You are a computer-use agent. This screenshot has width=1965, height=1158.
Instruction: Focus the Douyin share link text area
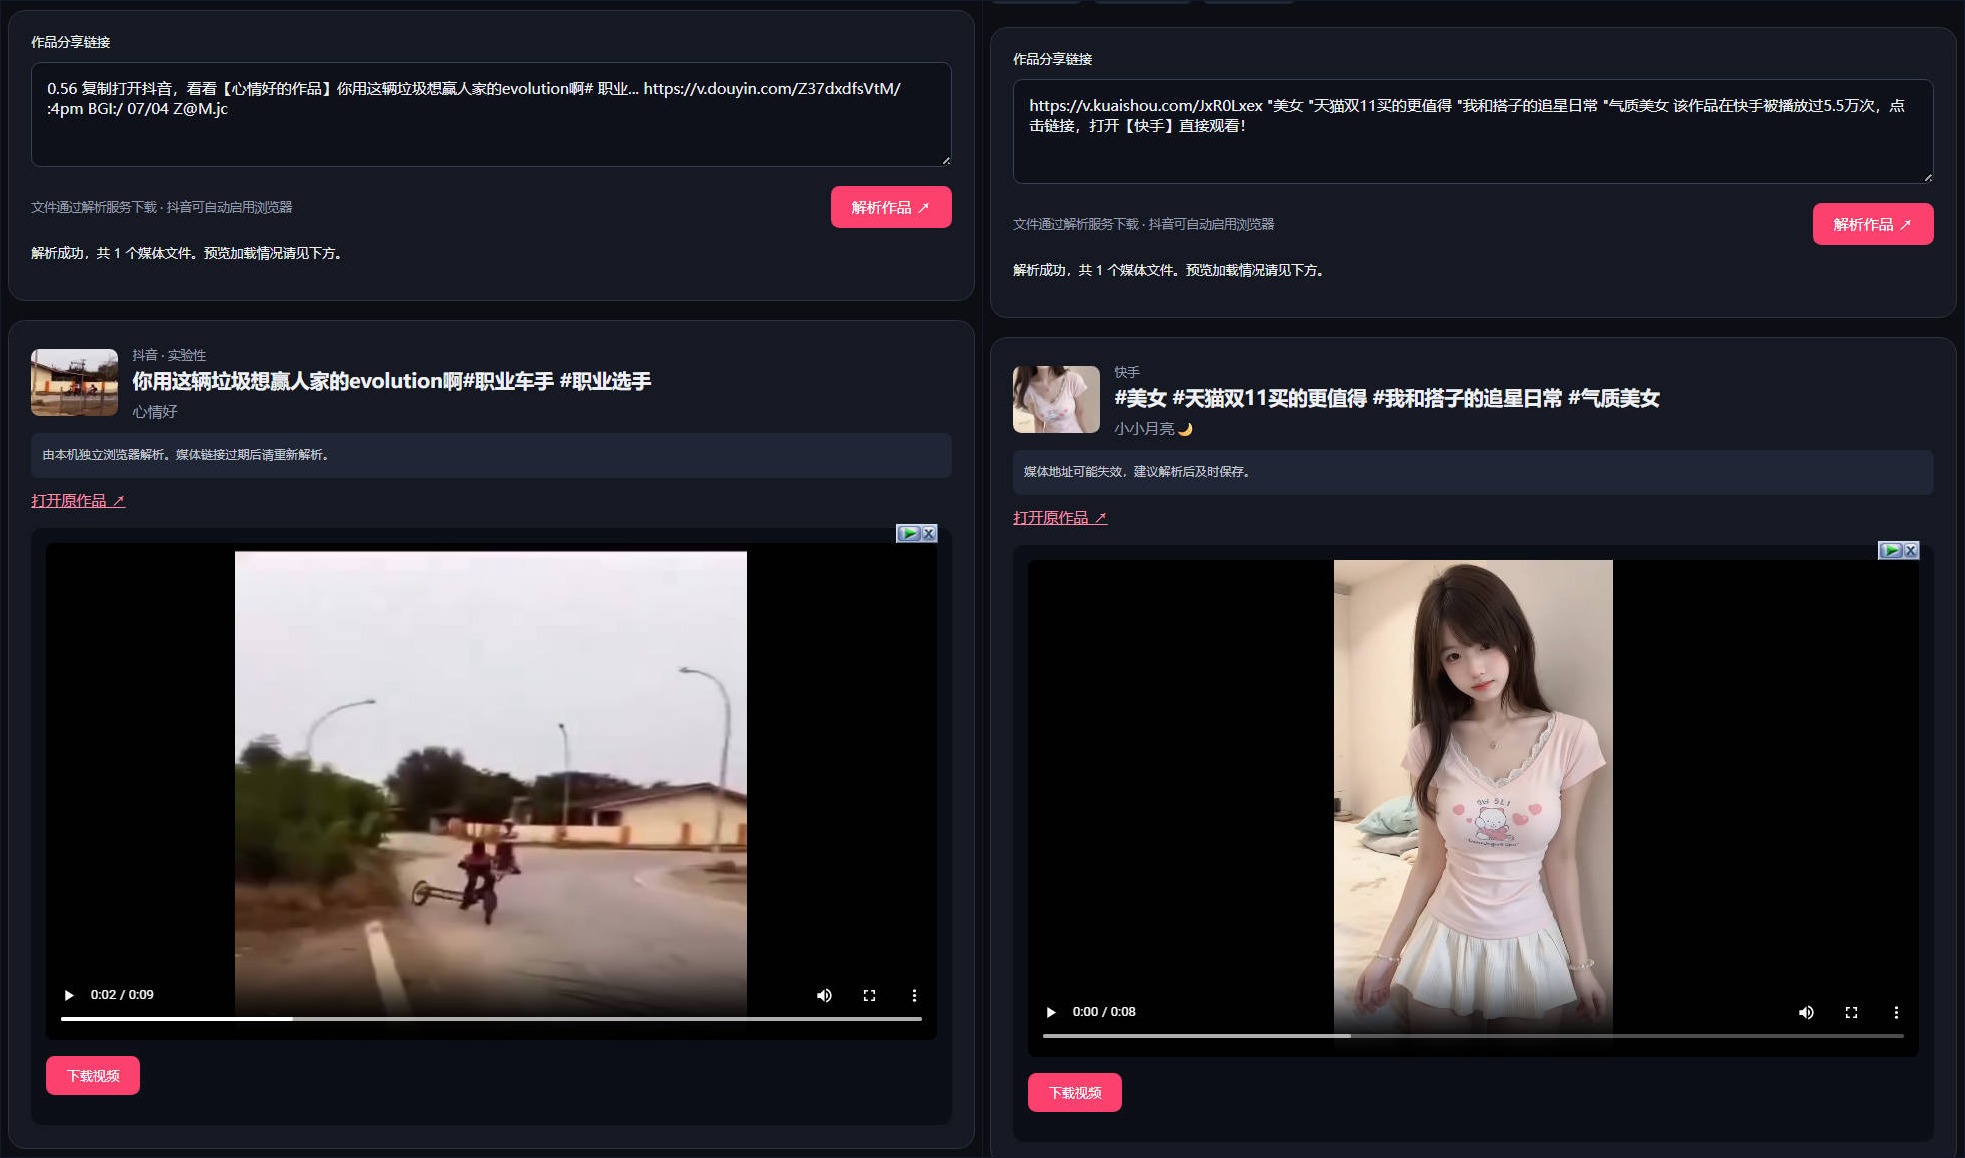(491, 114)
